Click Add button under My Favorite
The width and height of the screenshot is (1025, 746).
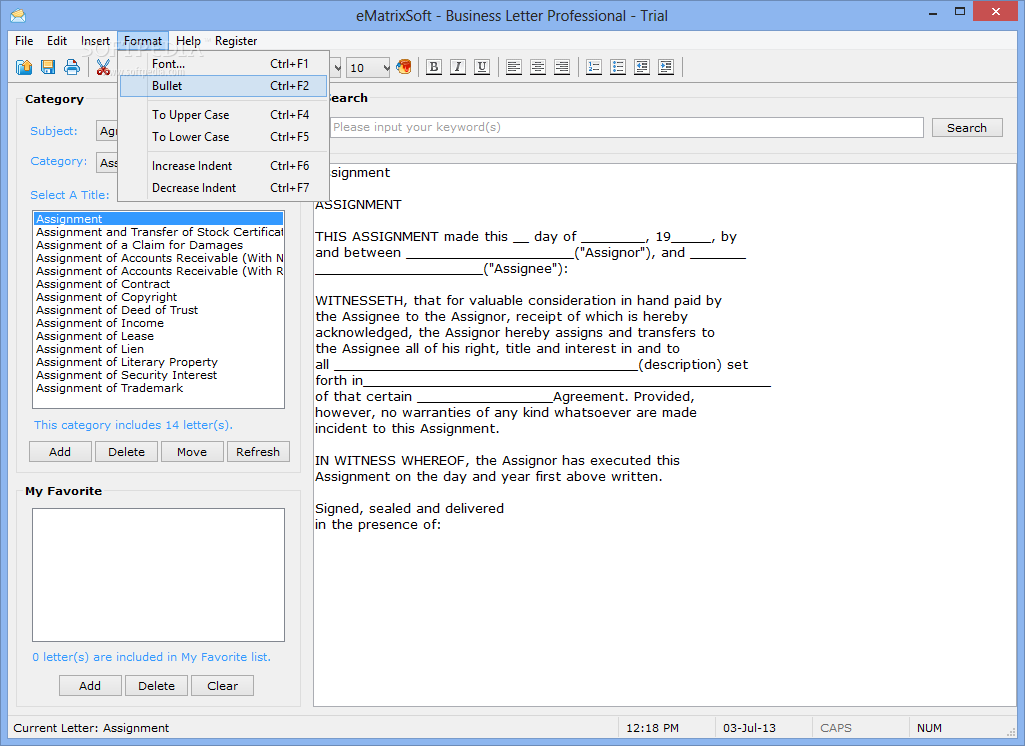pyautogui.click(x=90, y=686)
